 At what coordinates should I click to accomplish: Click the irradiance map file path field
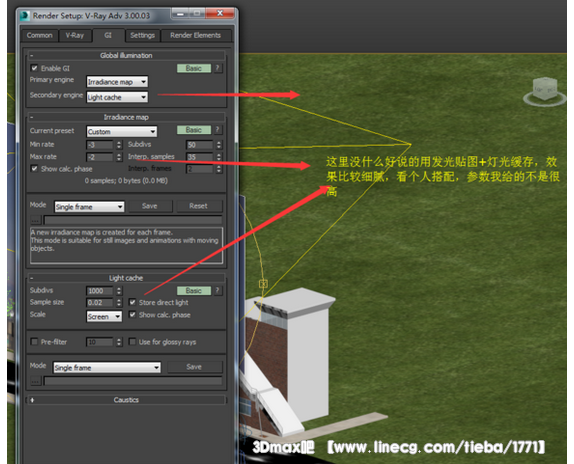point(133,220)
